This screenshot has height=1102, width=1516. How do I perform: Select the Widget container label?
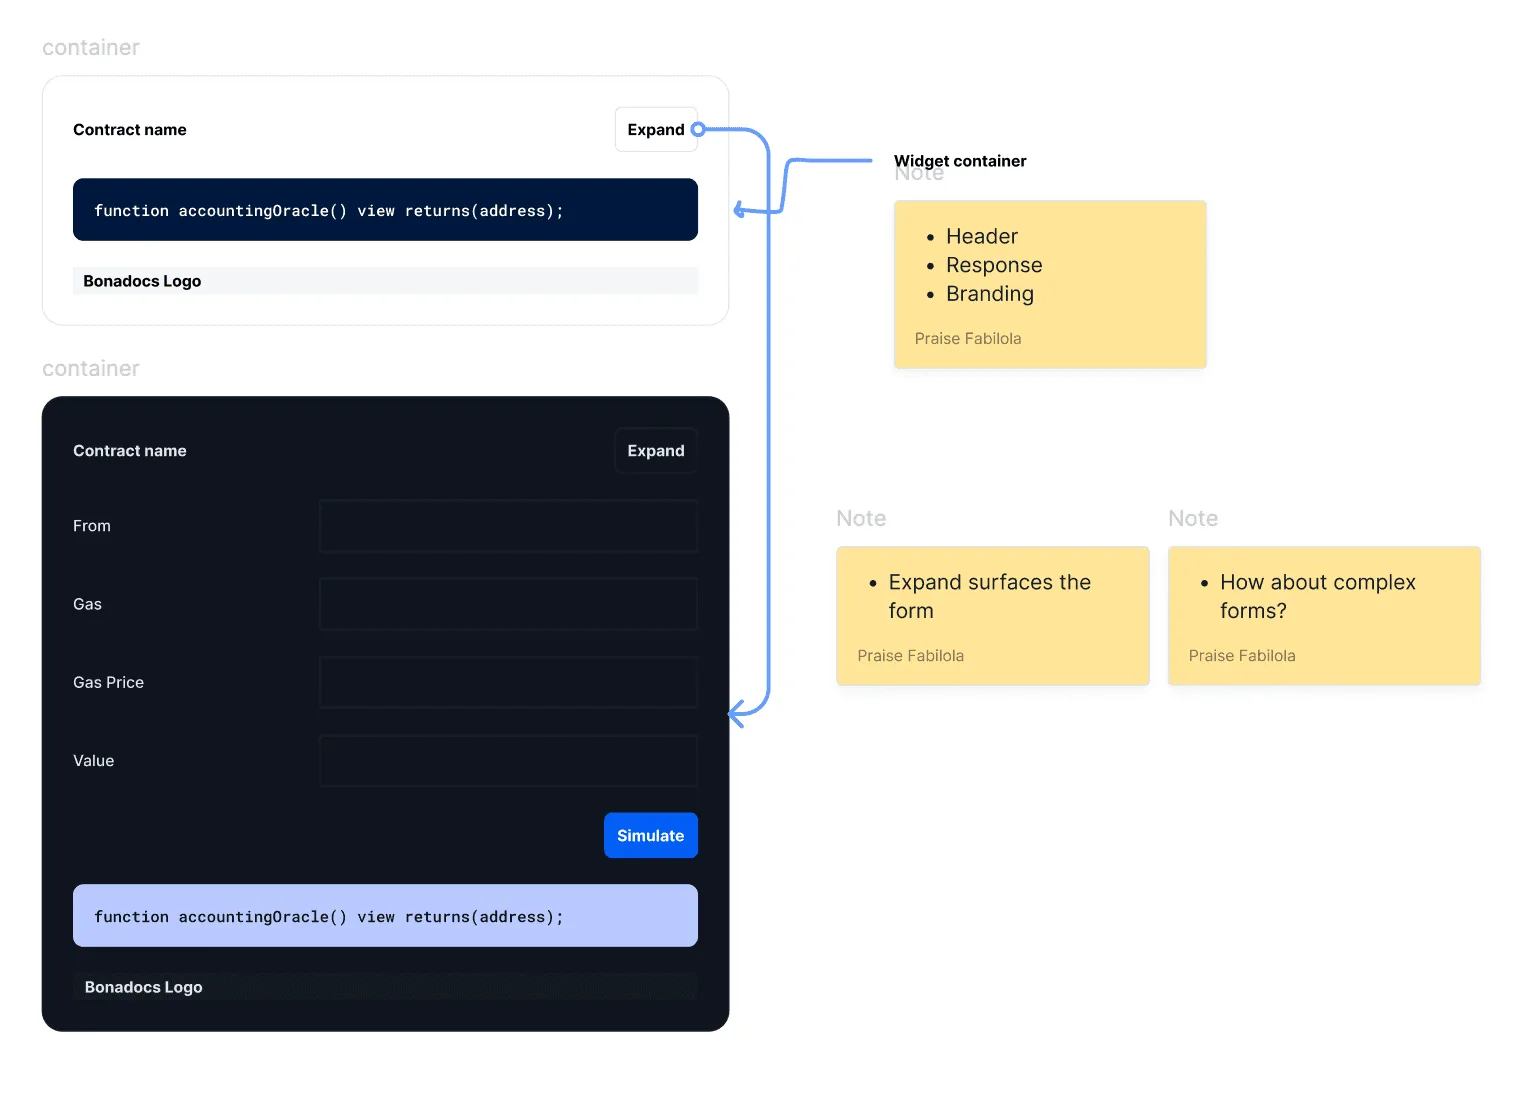coord(960,161)
